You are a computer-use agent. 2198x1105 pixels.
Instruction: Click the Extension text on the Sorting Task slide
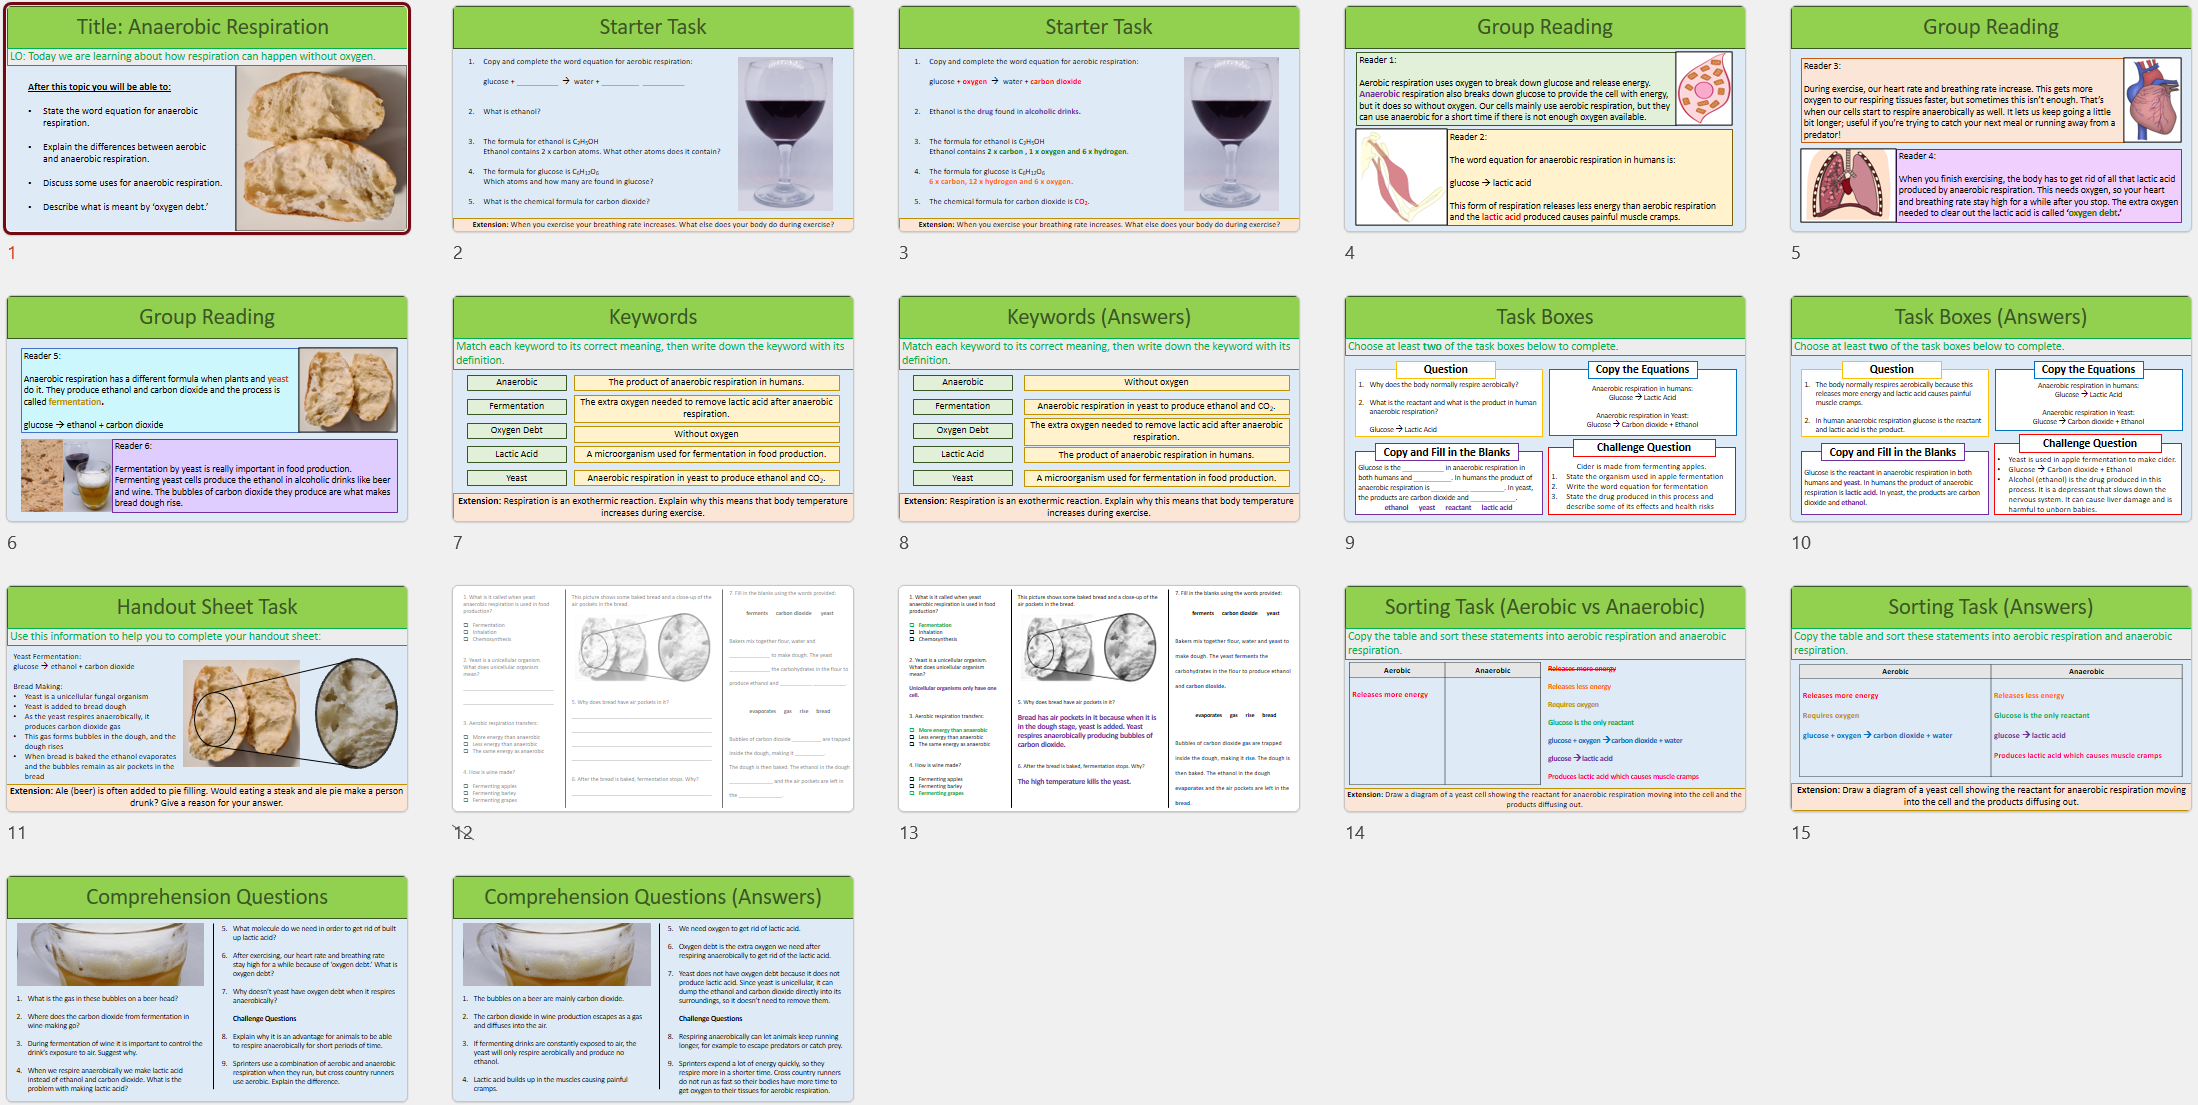pyautogui.click(x=1546, y=799)
